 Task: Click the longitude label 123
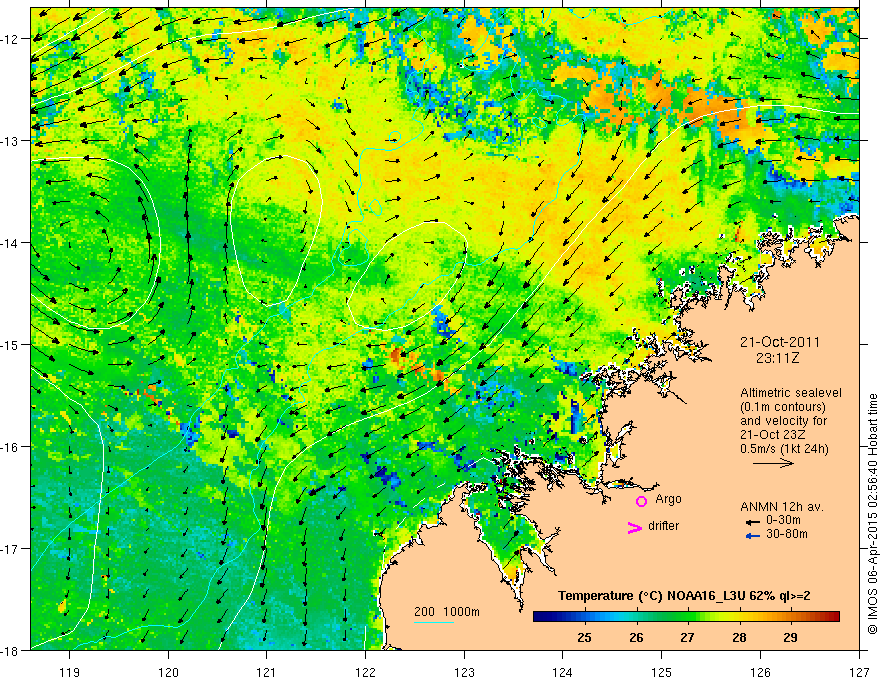click(464, 672)
